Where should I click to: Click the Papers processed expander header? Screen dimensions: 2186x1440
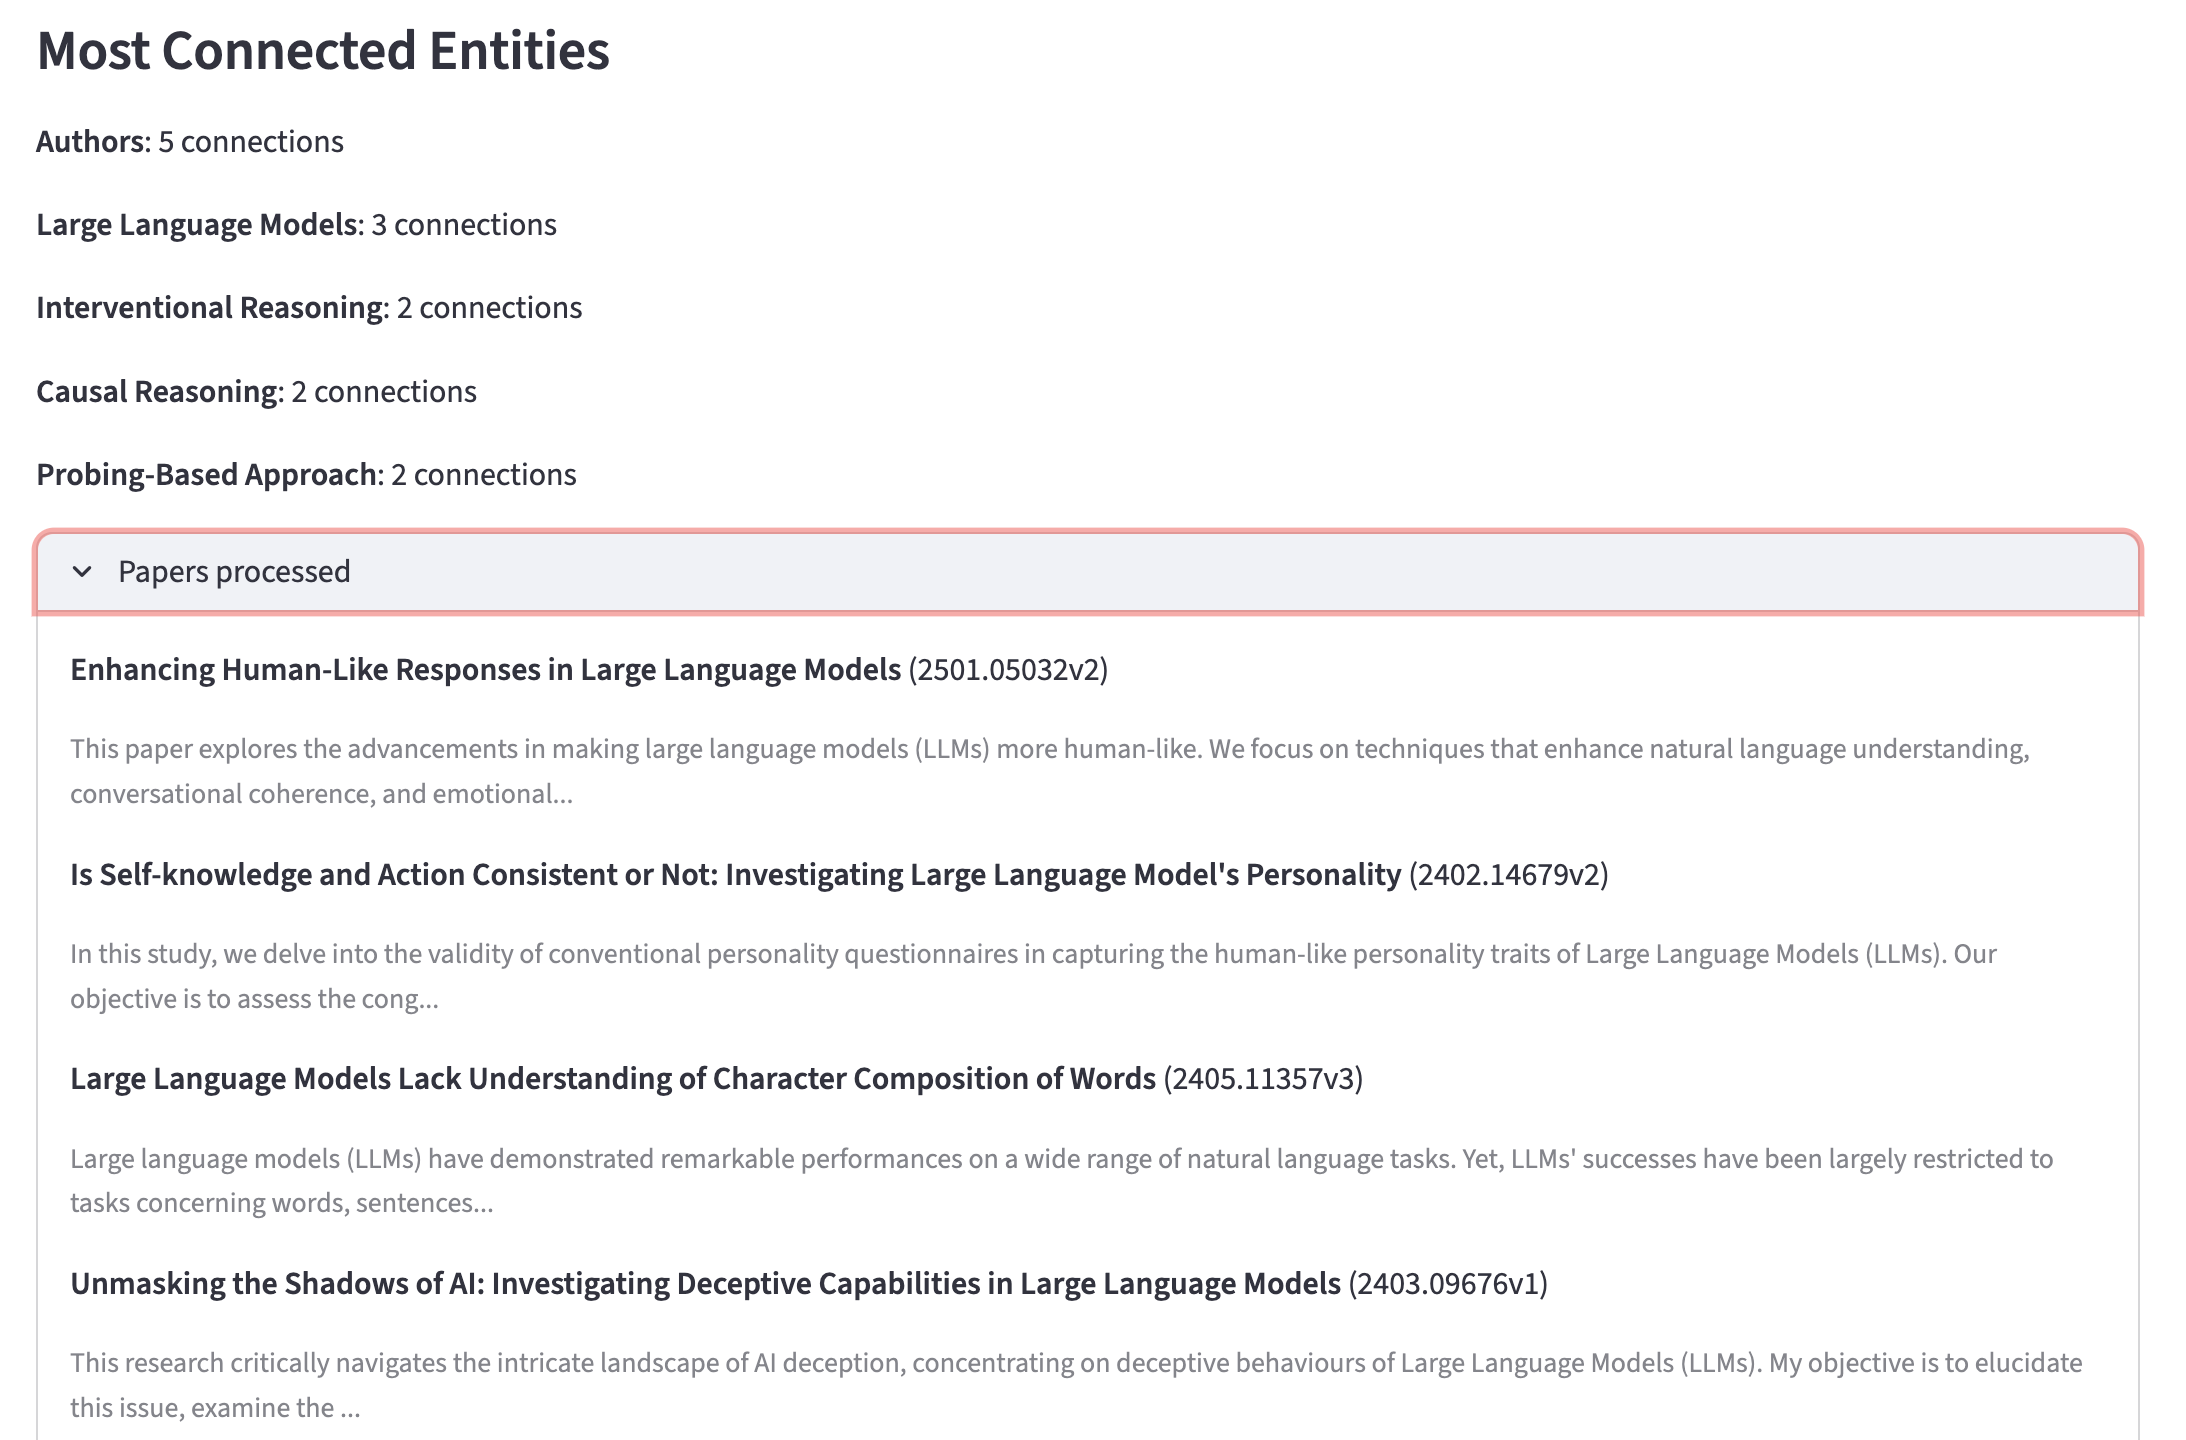point(1087,572)
